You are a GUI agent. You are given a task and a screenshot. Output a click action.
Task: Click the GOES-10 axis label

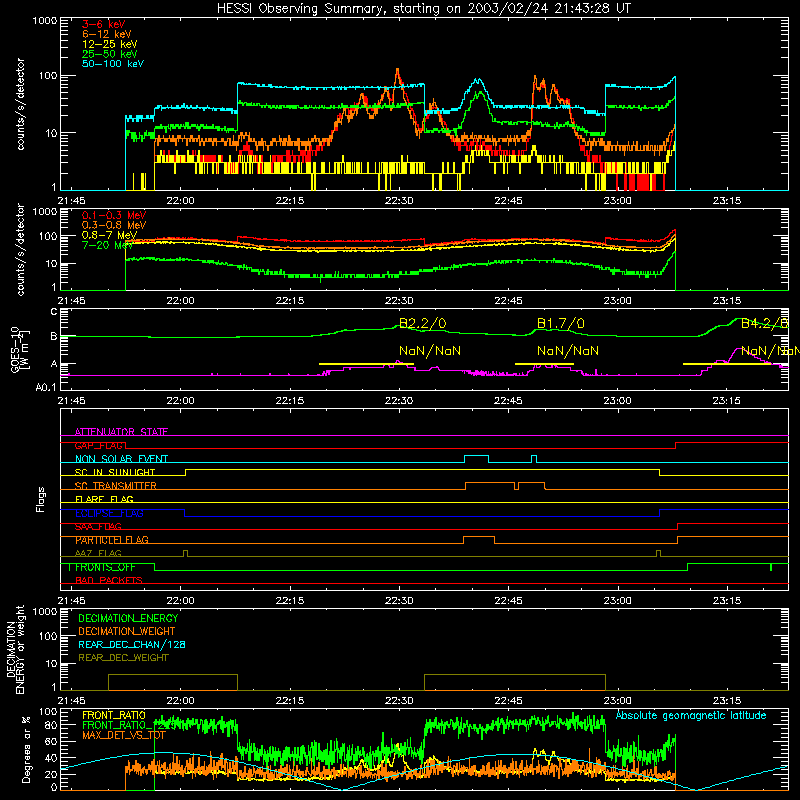pos(20,350)
